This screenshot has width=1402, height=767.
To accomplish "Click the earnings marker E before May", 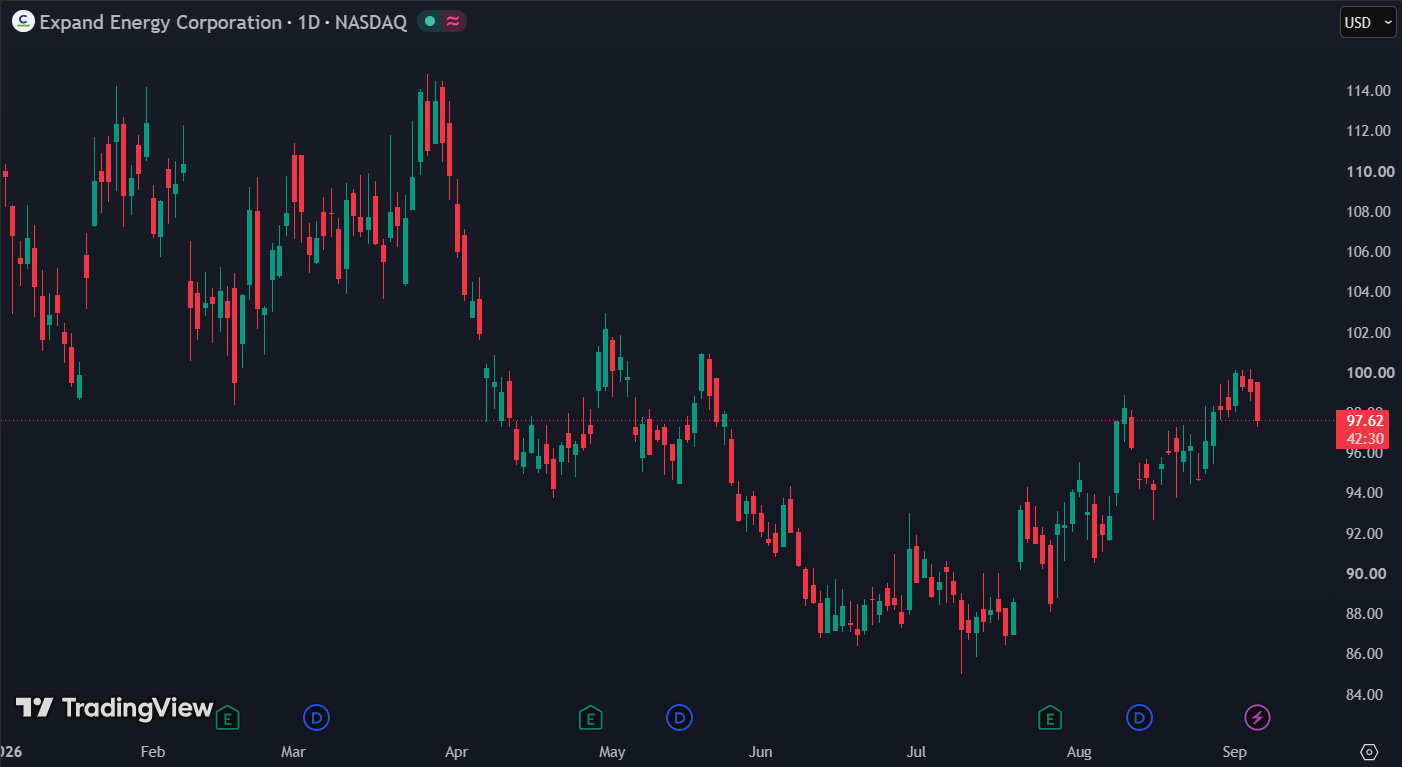I will [x=591, y=717].
